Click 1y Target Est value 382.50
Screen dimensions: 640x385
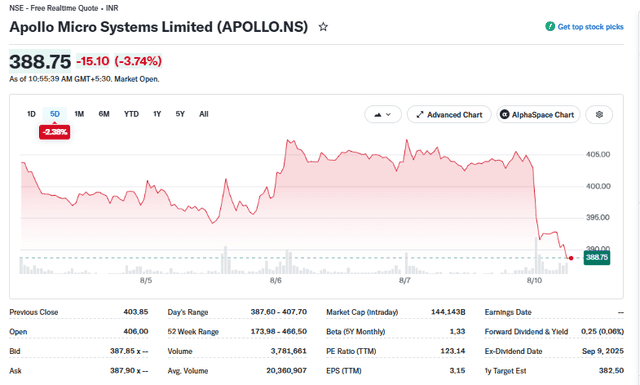click(611, 371)
